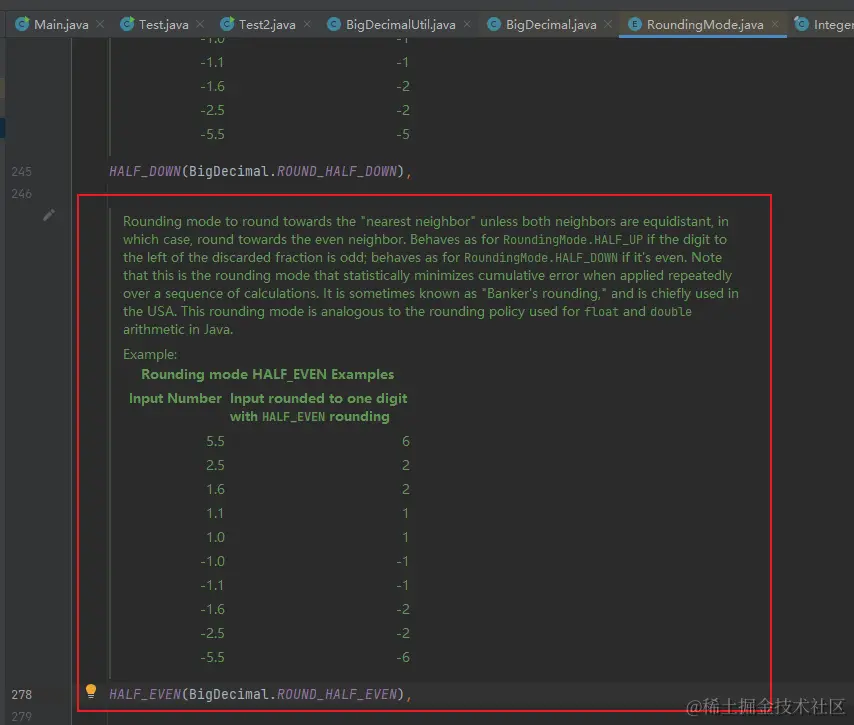
Task: Follow the RoundingMode.HALF_DOWN doc link
Action: tap(541, 258)
